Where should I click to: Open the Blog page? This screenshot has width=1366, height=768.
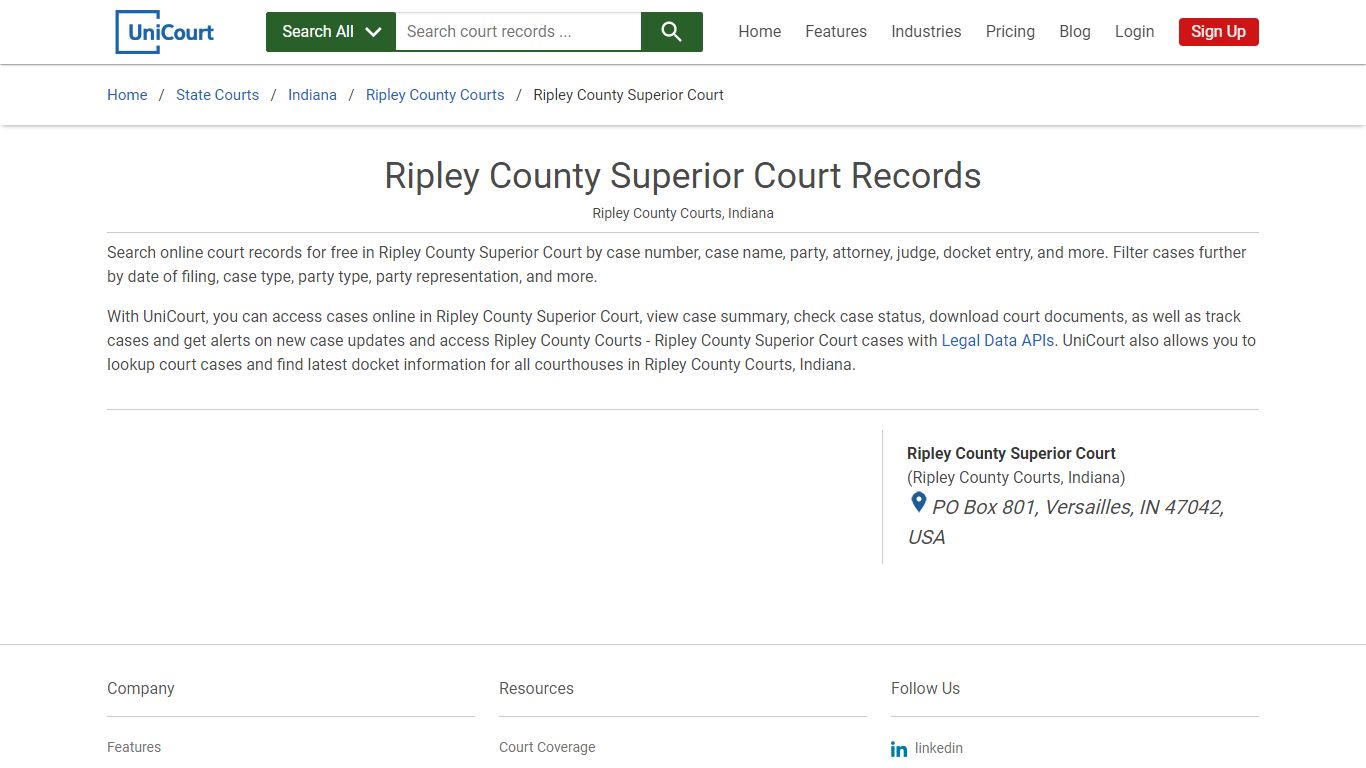[x=1075, y=32]
